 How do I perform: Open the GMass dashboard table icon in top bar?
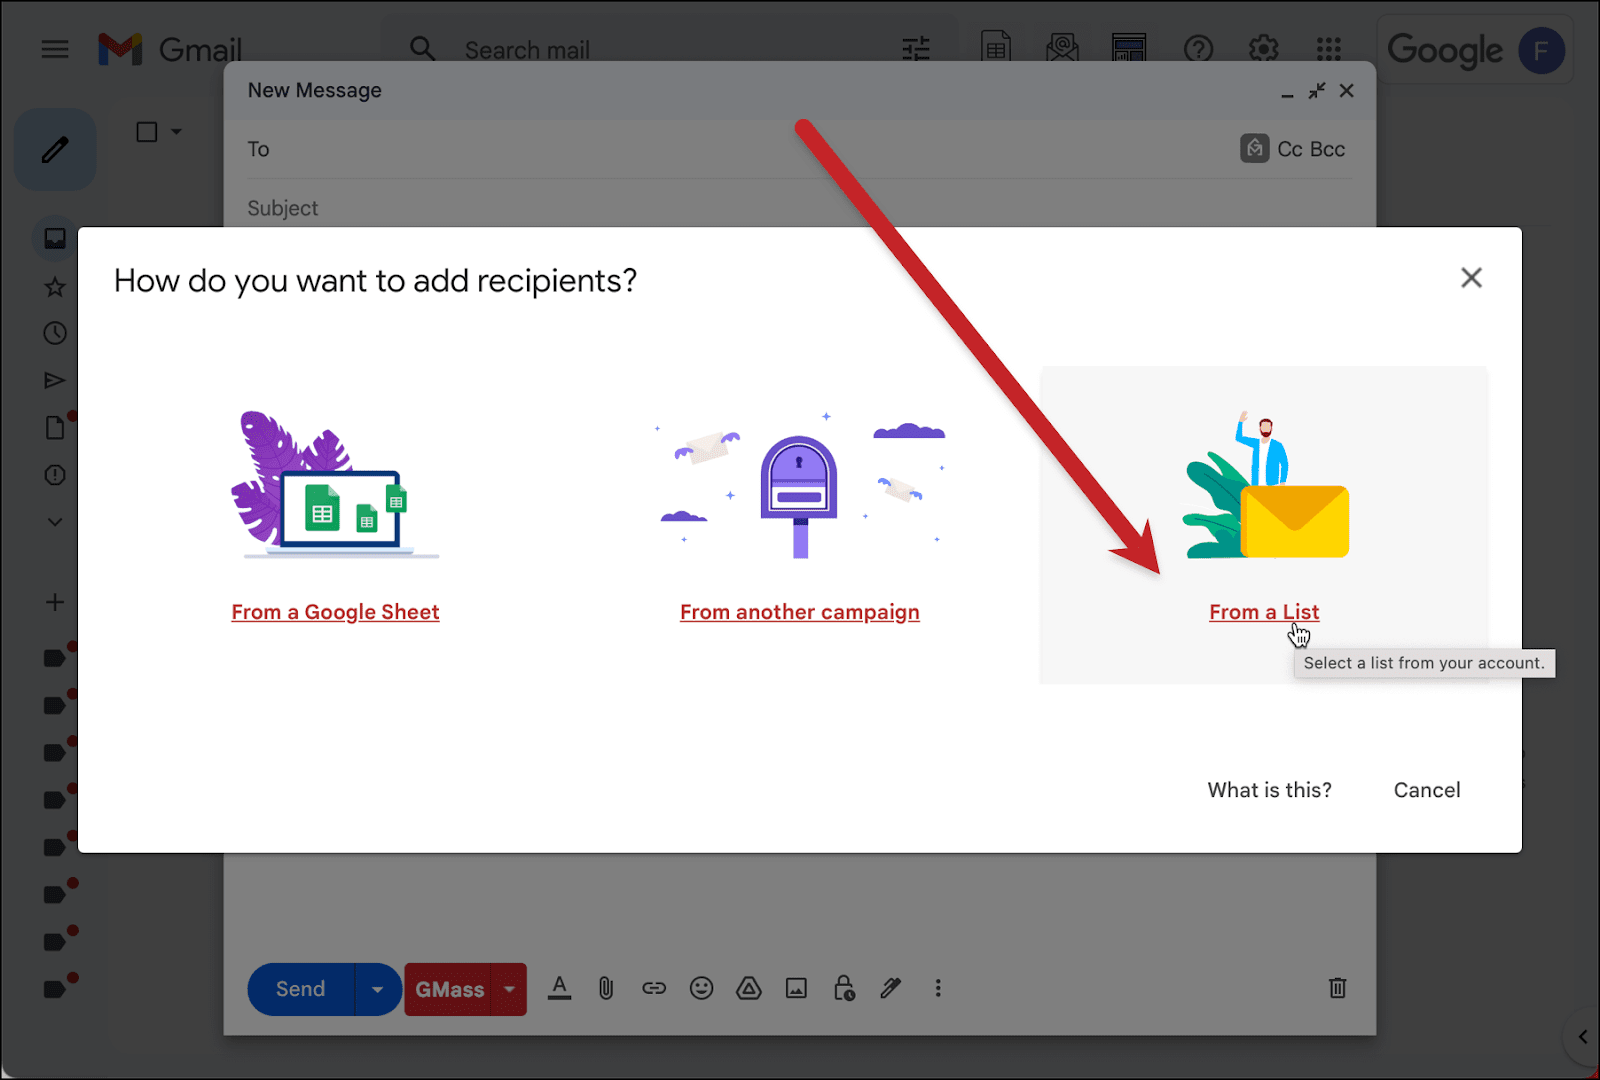(1129, 48)
